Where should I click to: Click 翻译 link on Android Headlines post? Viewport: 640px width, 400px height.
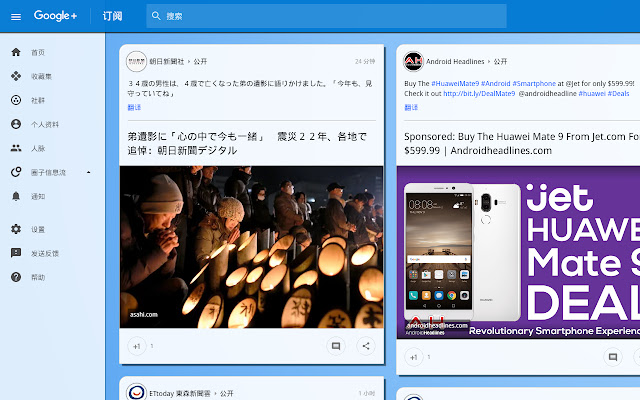click(411, 107)
